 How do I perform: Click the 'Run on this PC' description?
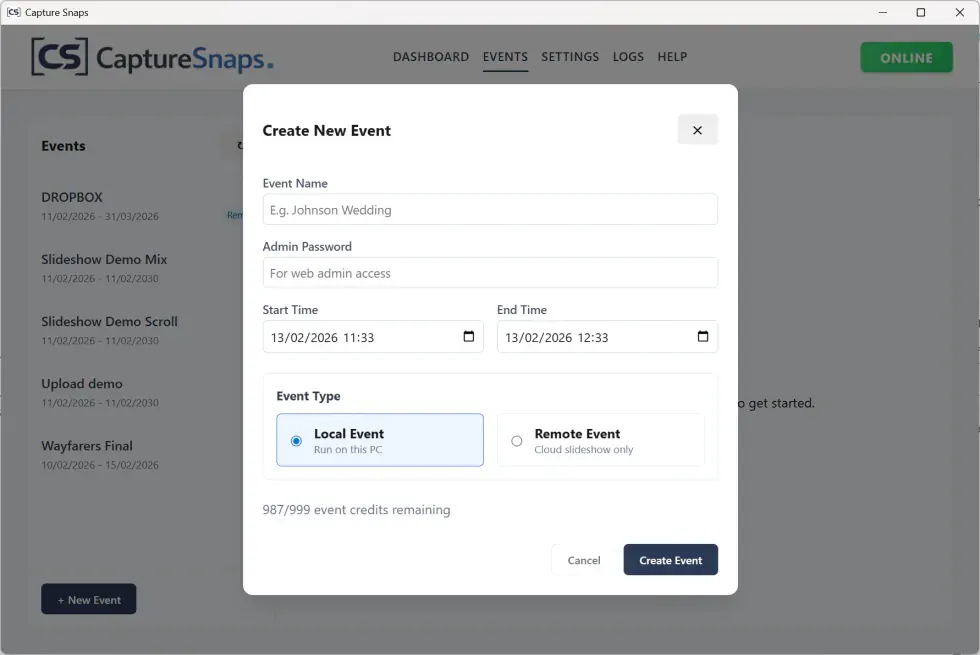click(348, 449)
